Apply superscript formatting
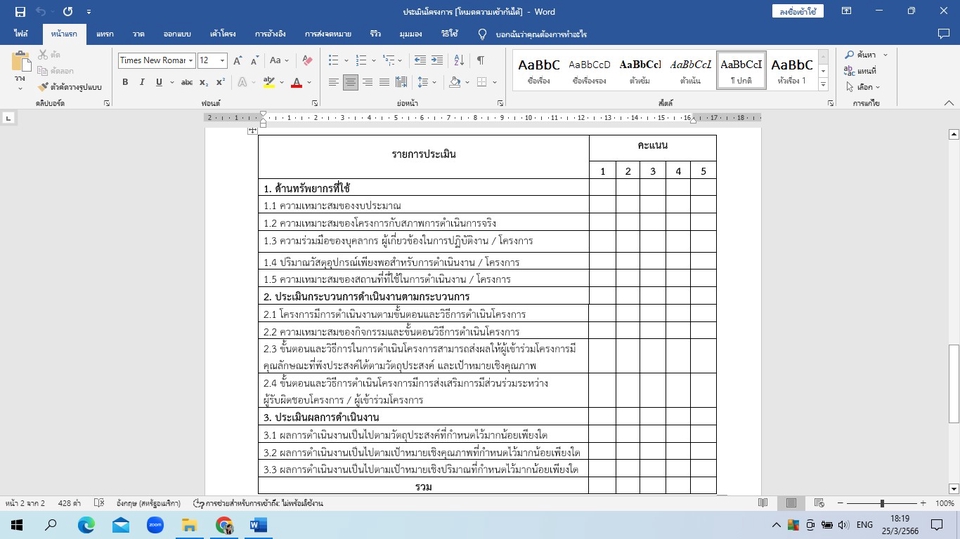The width and height of the screenshot is (960, 539). pyautogui.click(x=220, y=82)
